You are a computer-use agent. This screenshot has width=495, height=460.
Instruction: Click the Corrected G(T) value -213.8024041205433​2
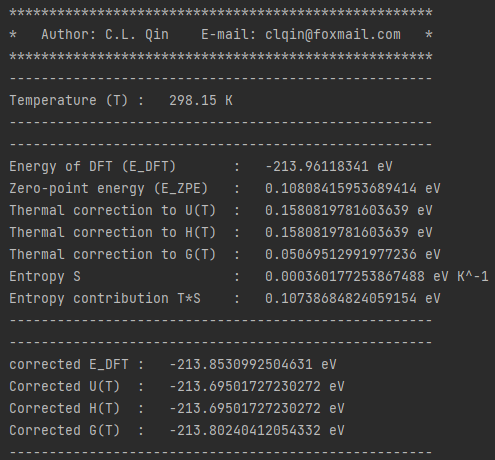[245, 430]
